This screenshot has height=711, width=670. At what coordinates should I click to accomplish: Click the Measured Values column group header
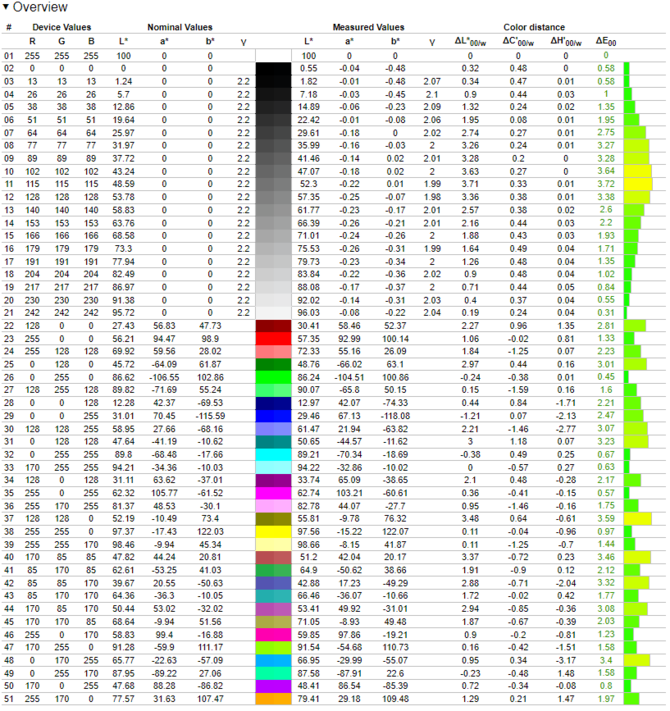(368, 27)
